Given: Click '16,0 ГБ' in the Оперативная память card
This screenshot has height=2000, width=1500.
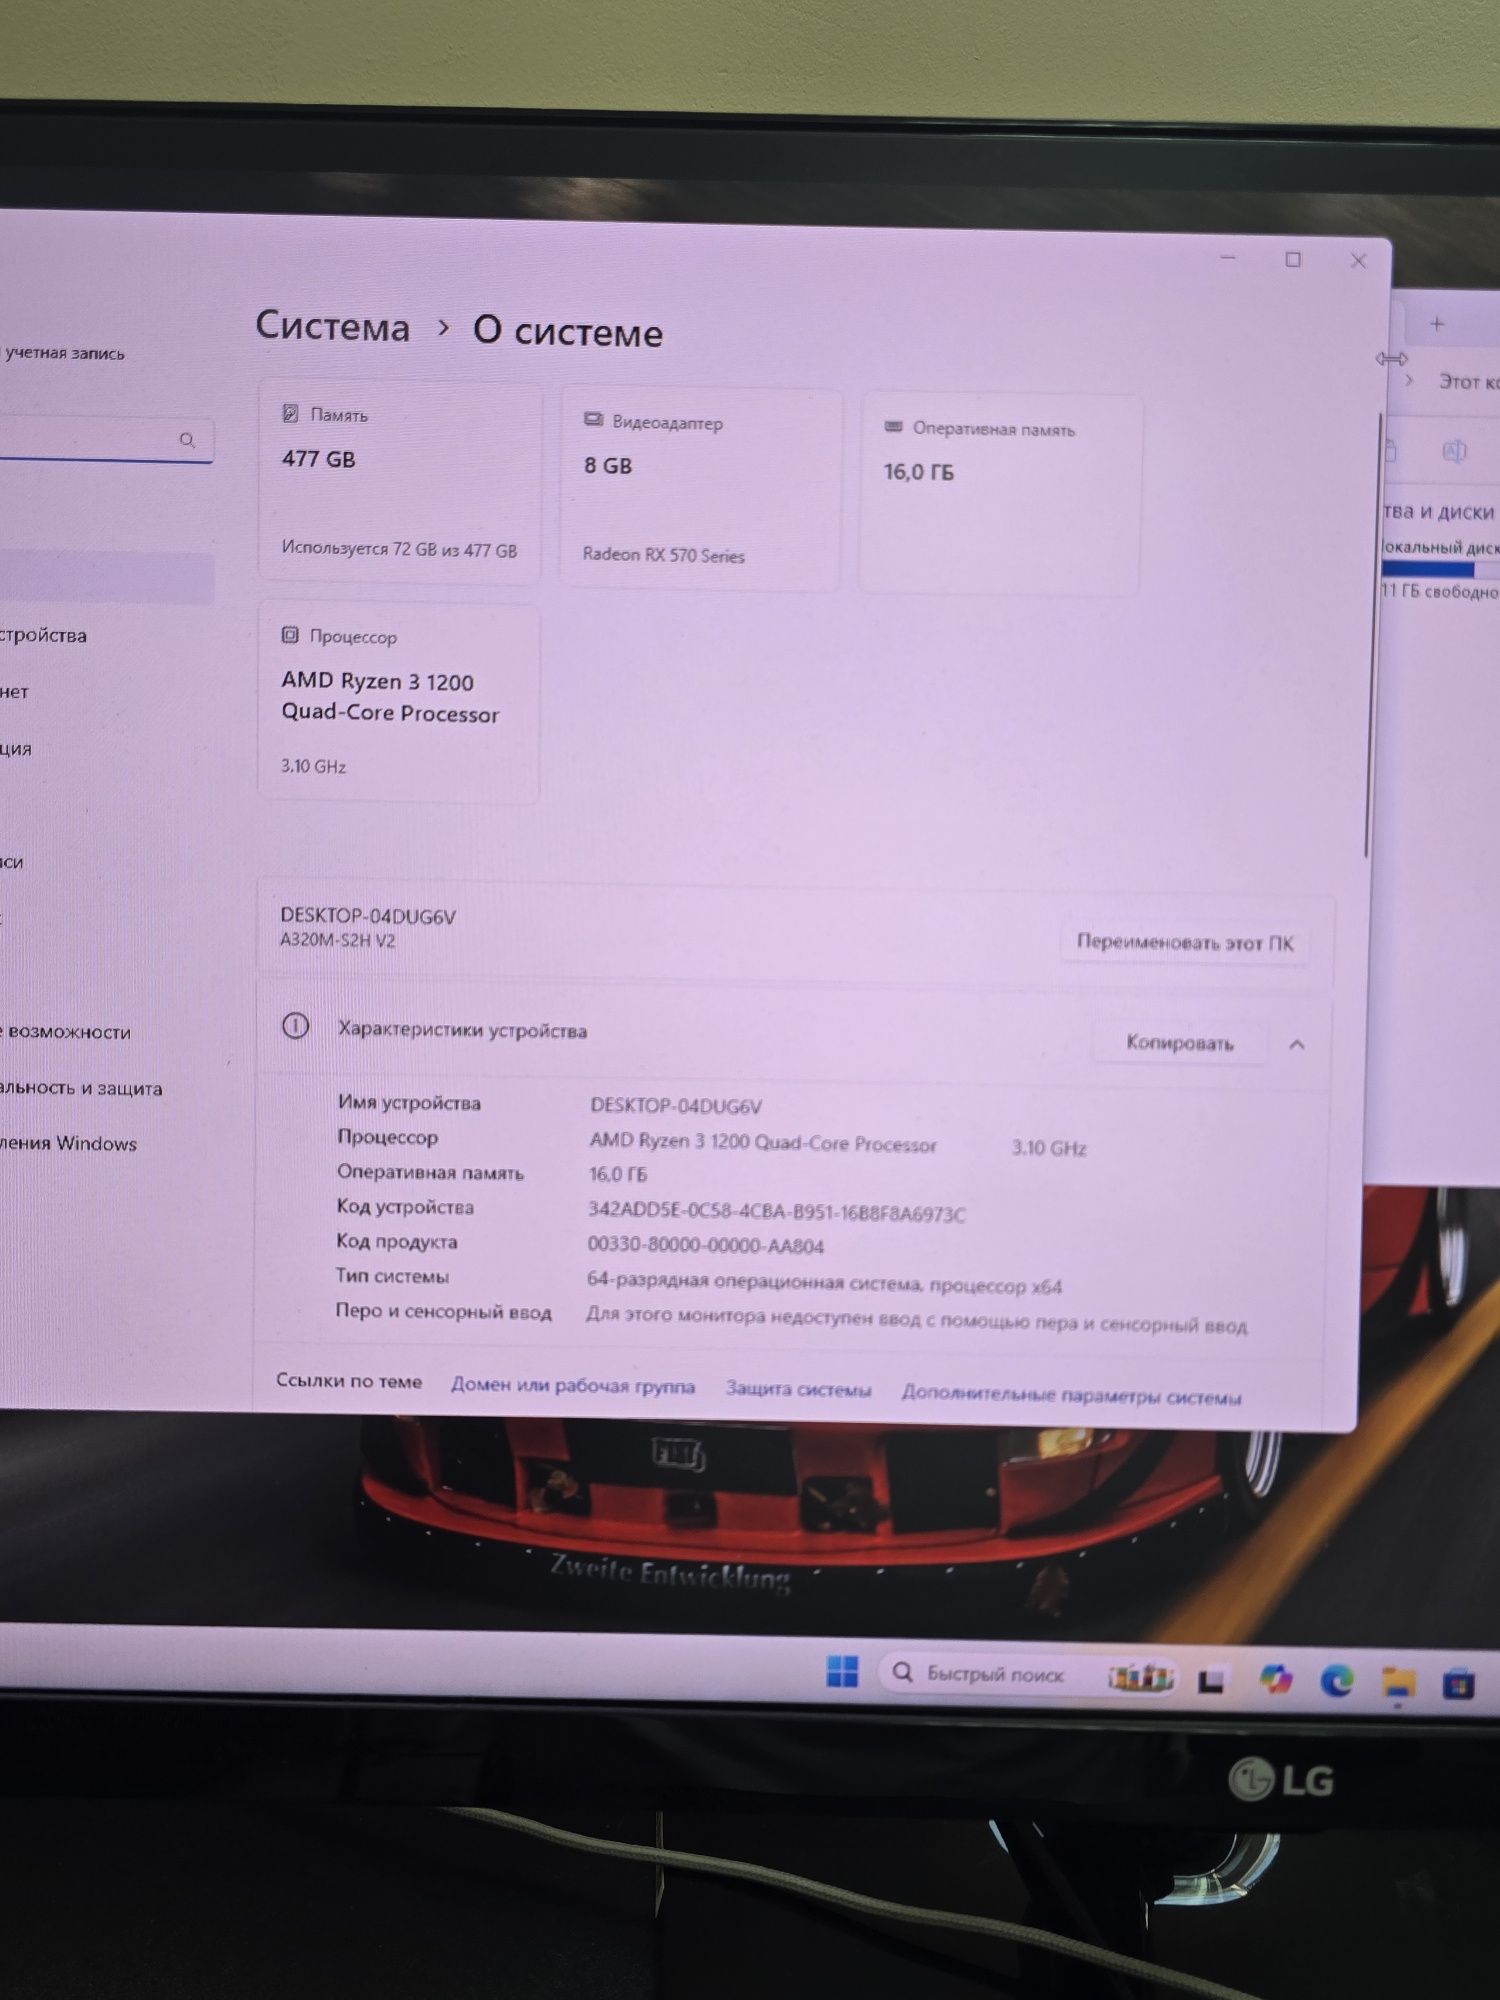Looking at the screenshot, I should (x=919, y=472).
